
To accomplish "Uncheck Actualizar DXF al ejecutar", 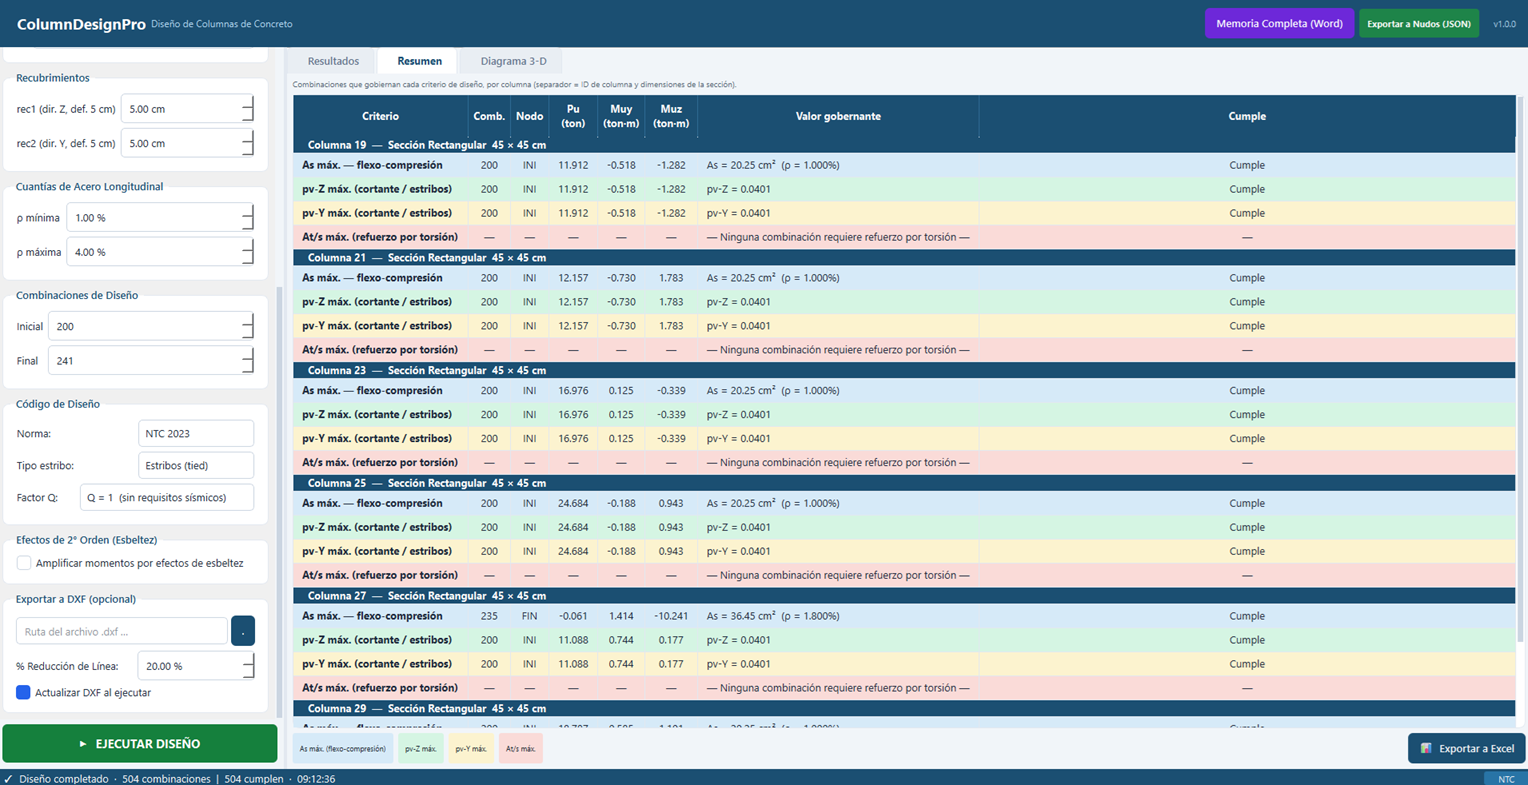I will pos(23,692).
